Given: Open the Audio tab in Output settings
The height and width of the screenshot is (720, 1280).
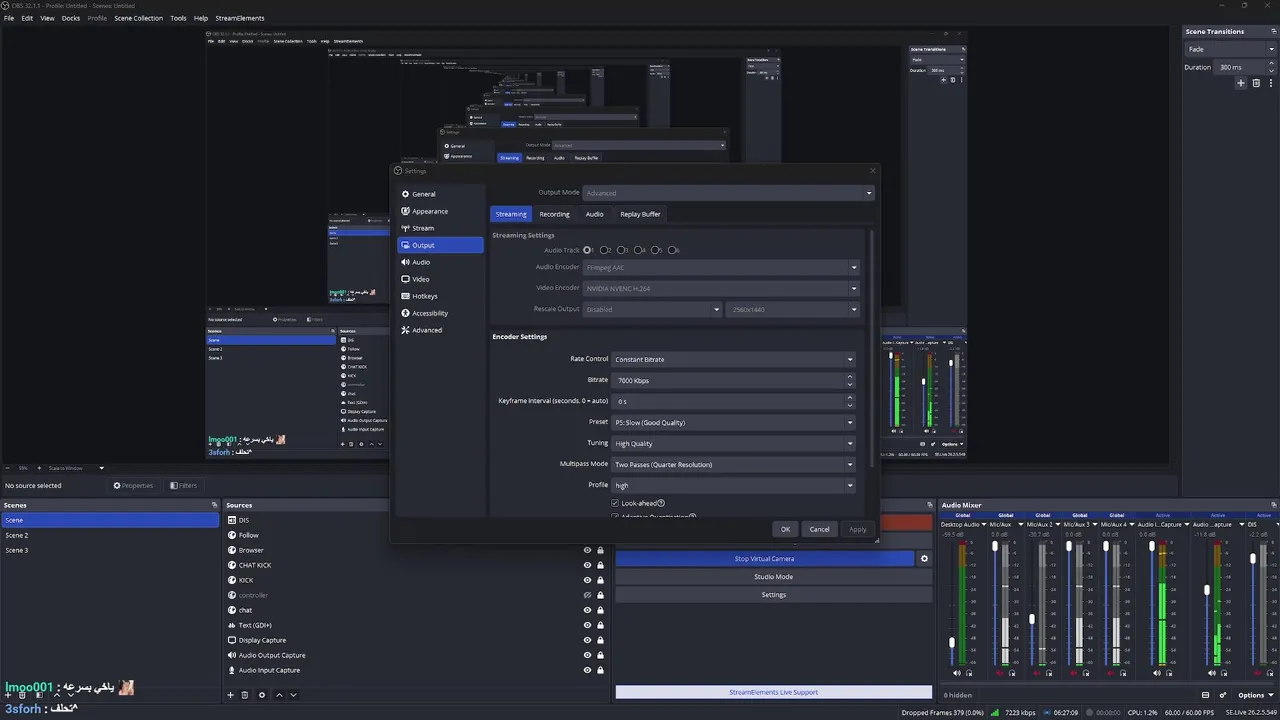Looking at the screenshot, I should pyautogui.click(x=594, y=214).
